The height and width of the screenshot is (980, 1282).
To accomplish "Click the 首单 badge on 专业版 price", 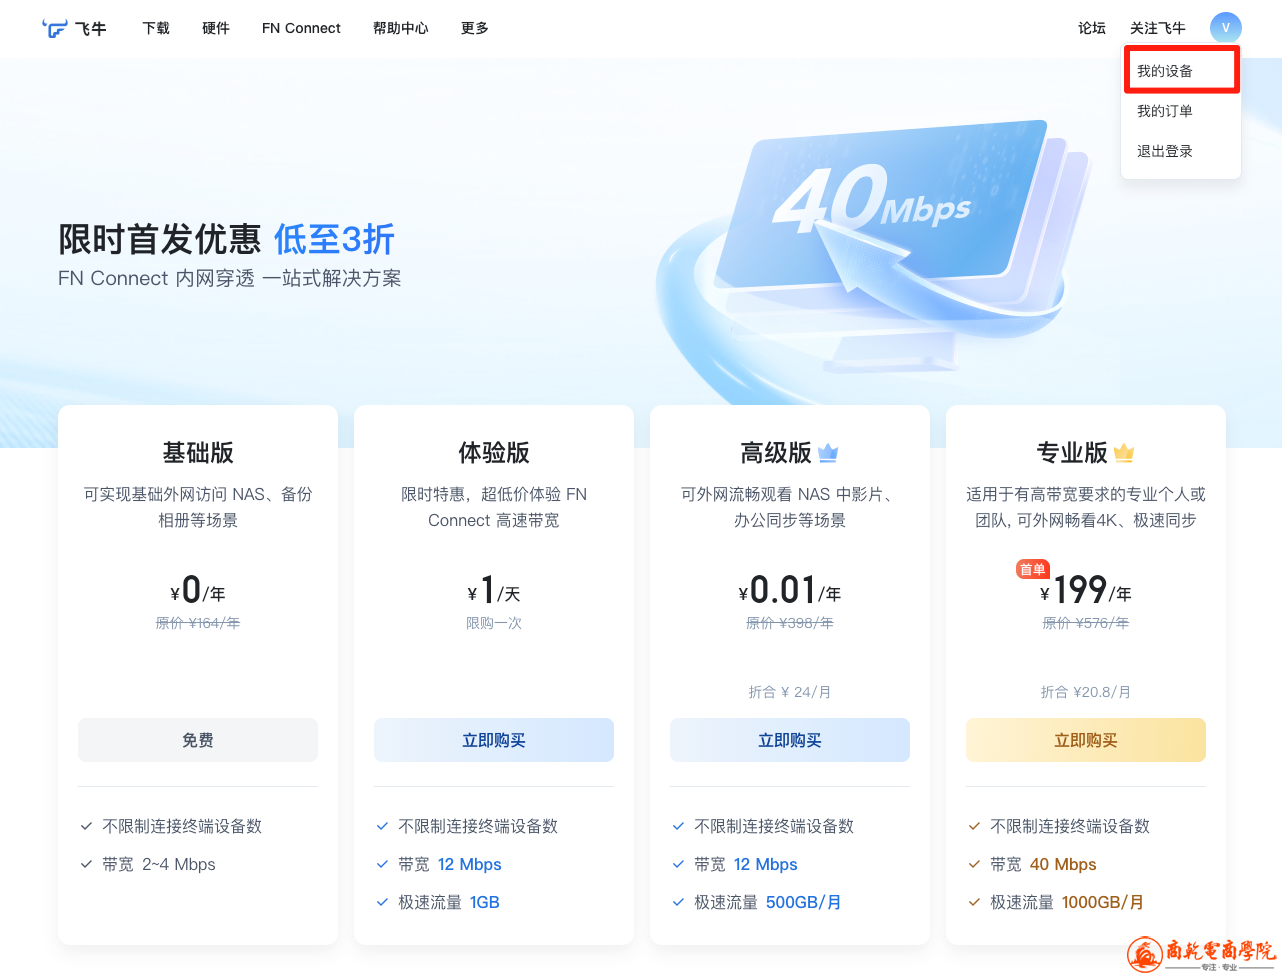I will coord(1032,569).
